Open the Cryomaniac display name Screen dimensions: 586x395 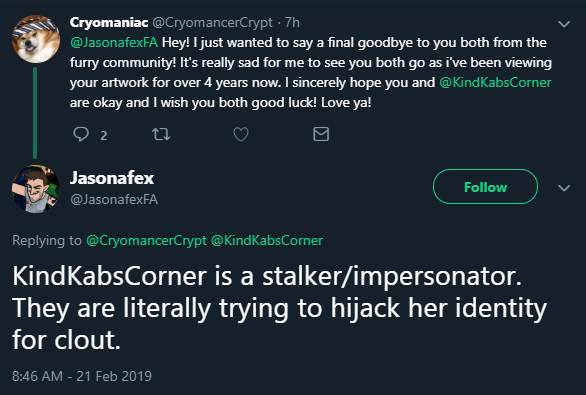tap(109, 23)
